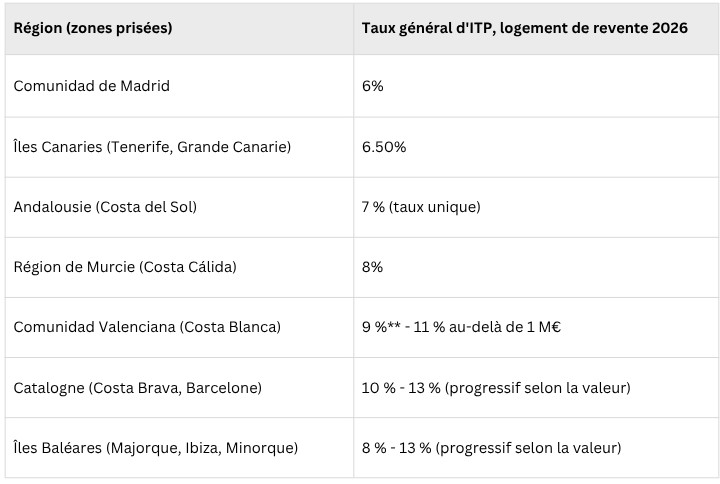Select the '8 % - 13 %' progressive rate cell
The width and height of the screenshot is (720, 484).
click(536, 448)
